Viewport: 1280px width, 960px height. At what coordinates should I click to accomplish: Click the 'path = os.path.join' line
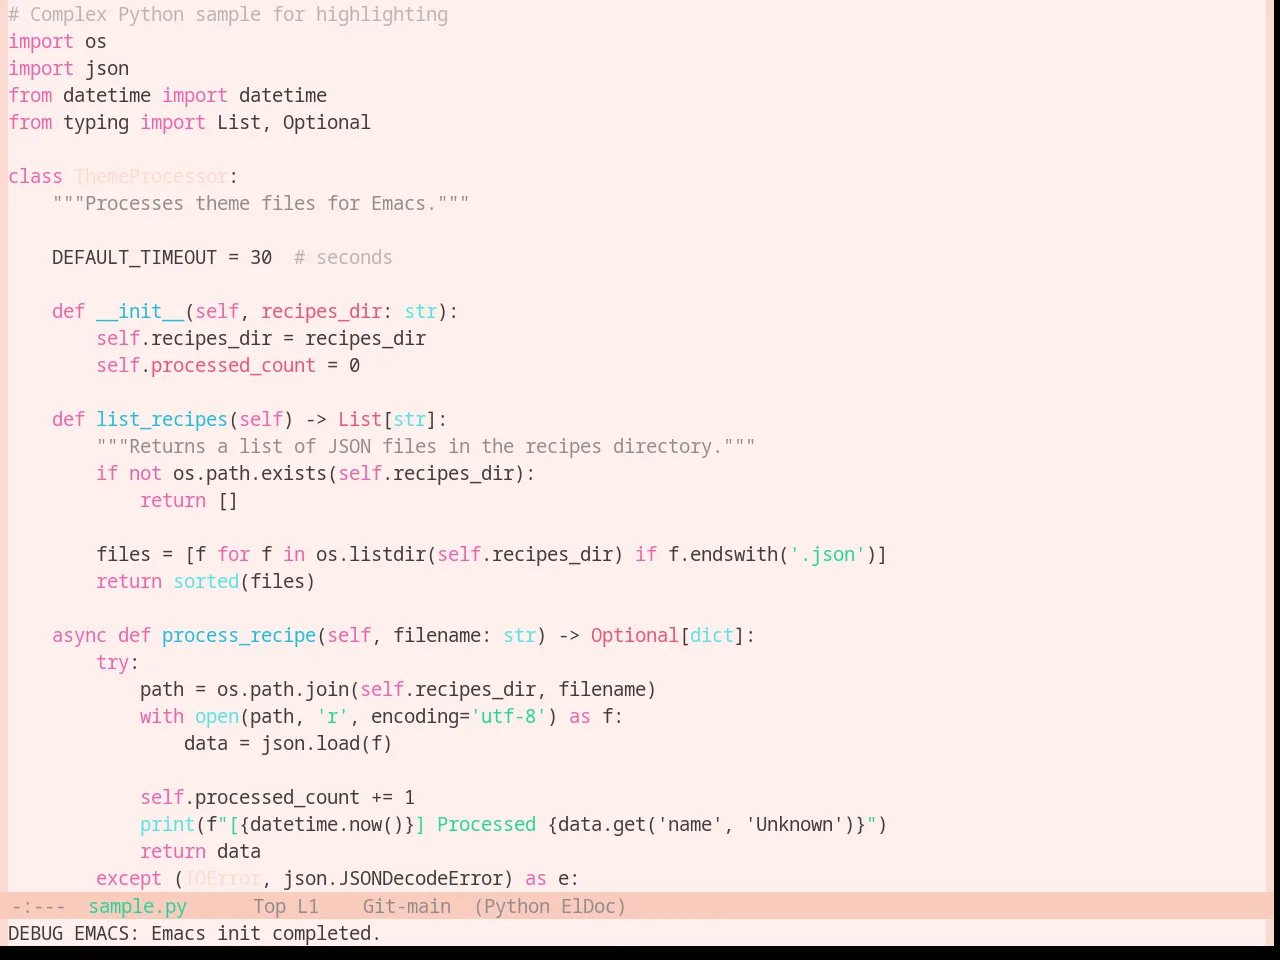(398, 690)
